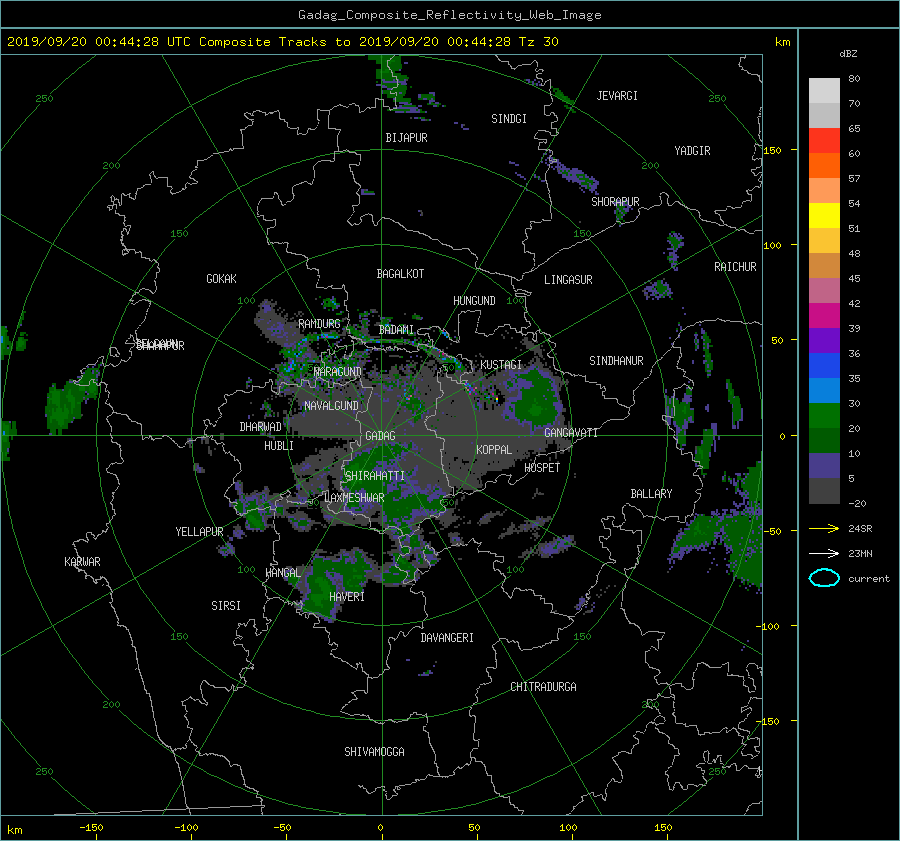
Task: Click the DHARWAD city label
Action: coord(260,427)
